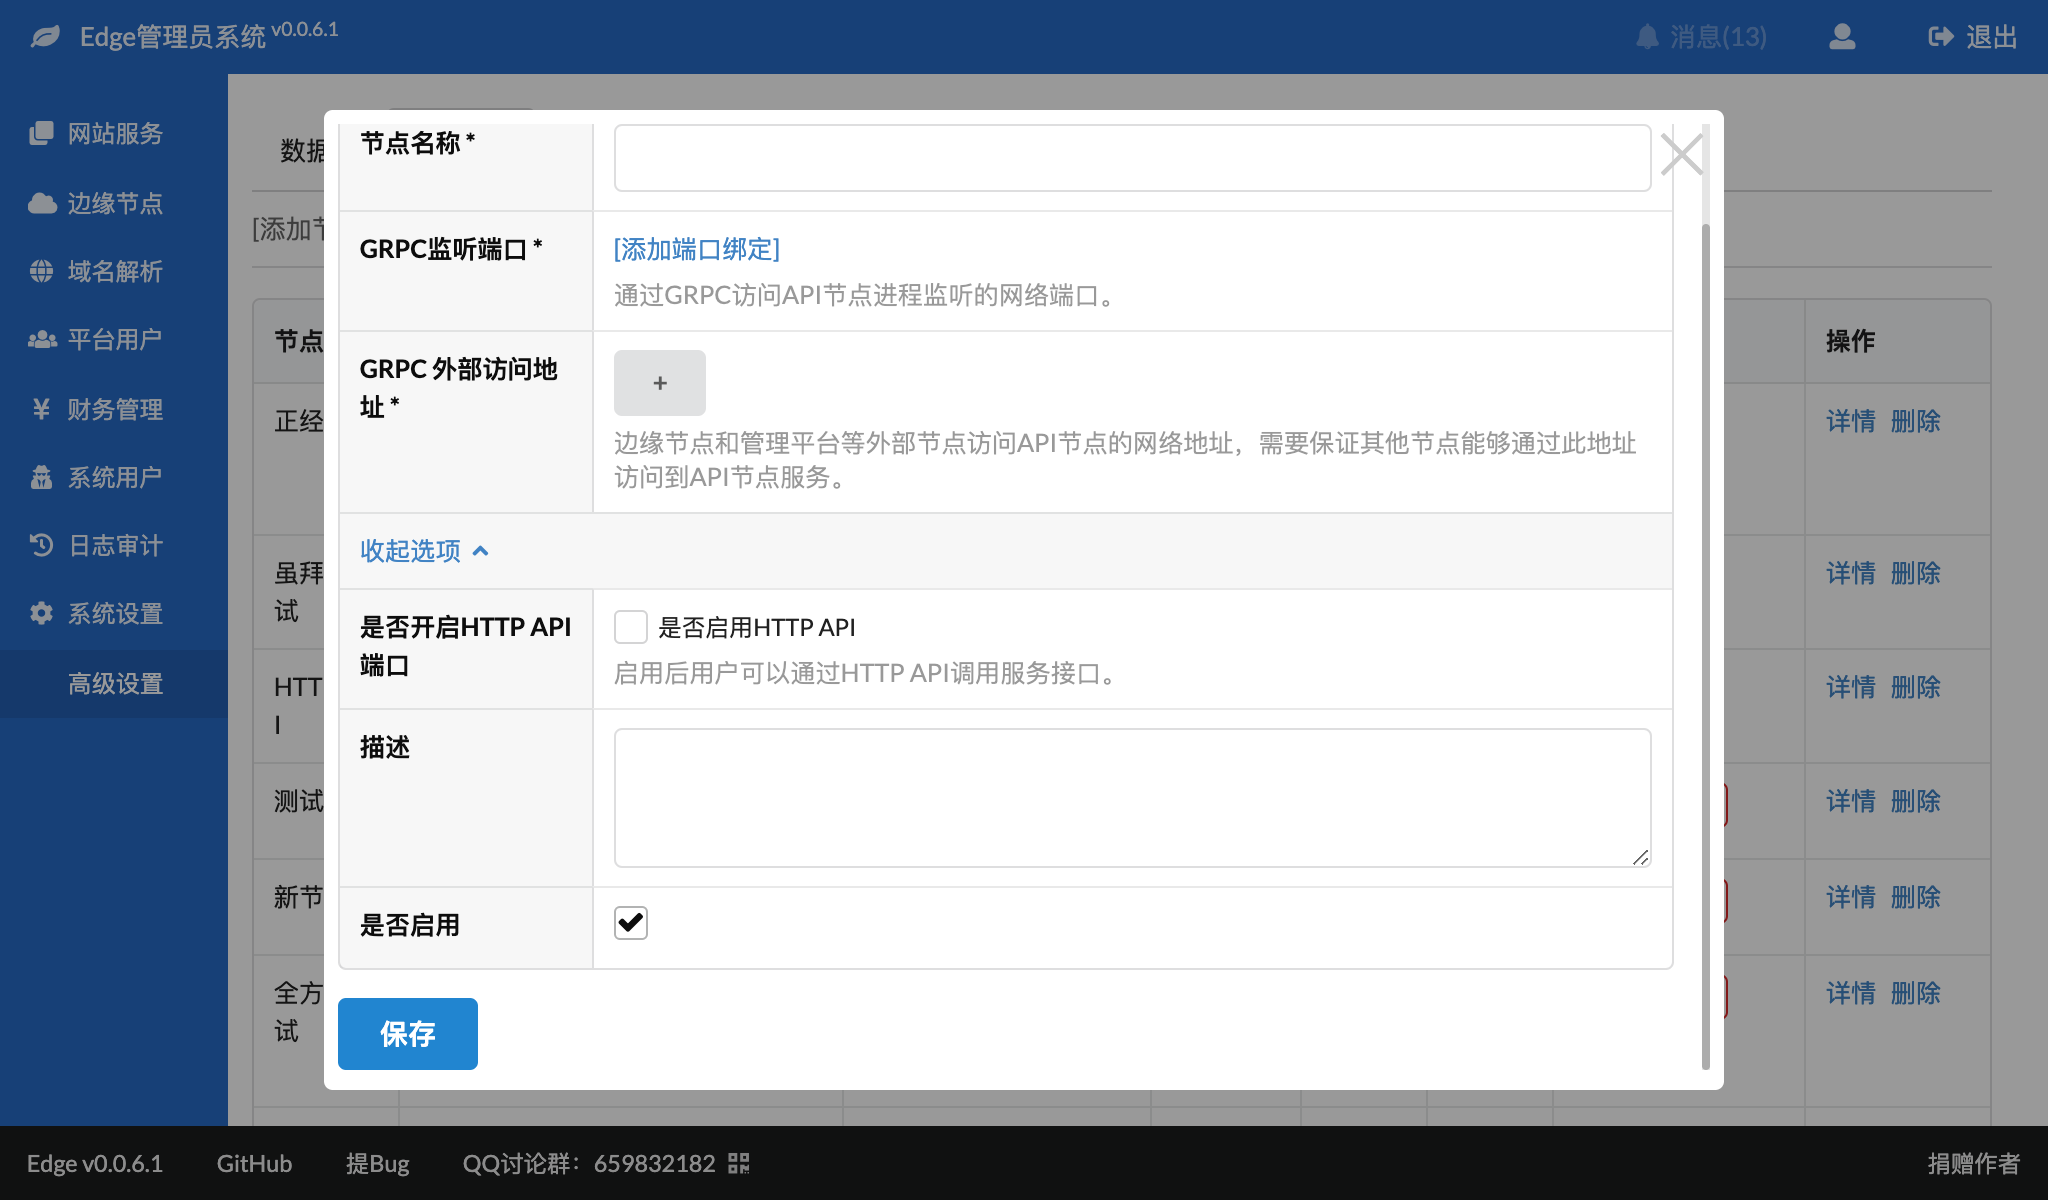Click the QQ讨论群: 659832182 text
The image size is (2048, 1200).
(589, 1163)
